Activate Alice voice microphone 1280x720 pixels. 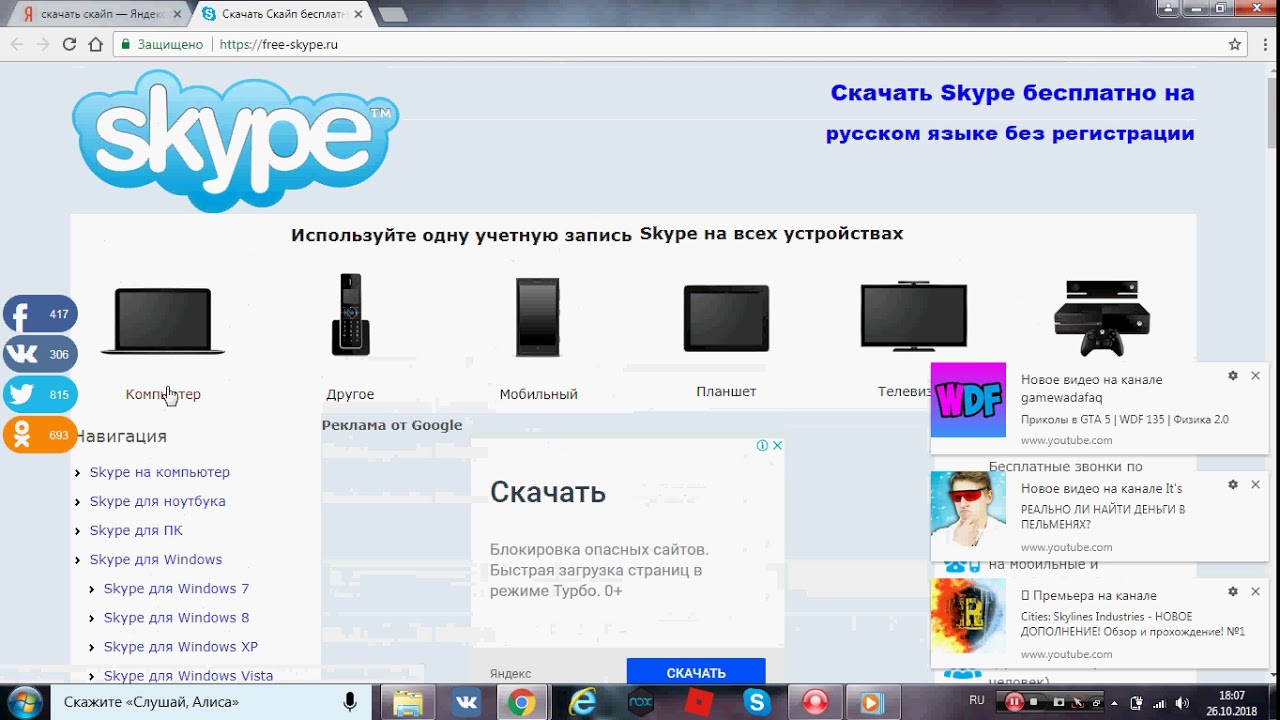coord(350,702)
